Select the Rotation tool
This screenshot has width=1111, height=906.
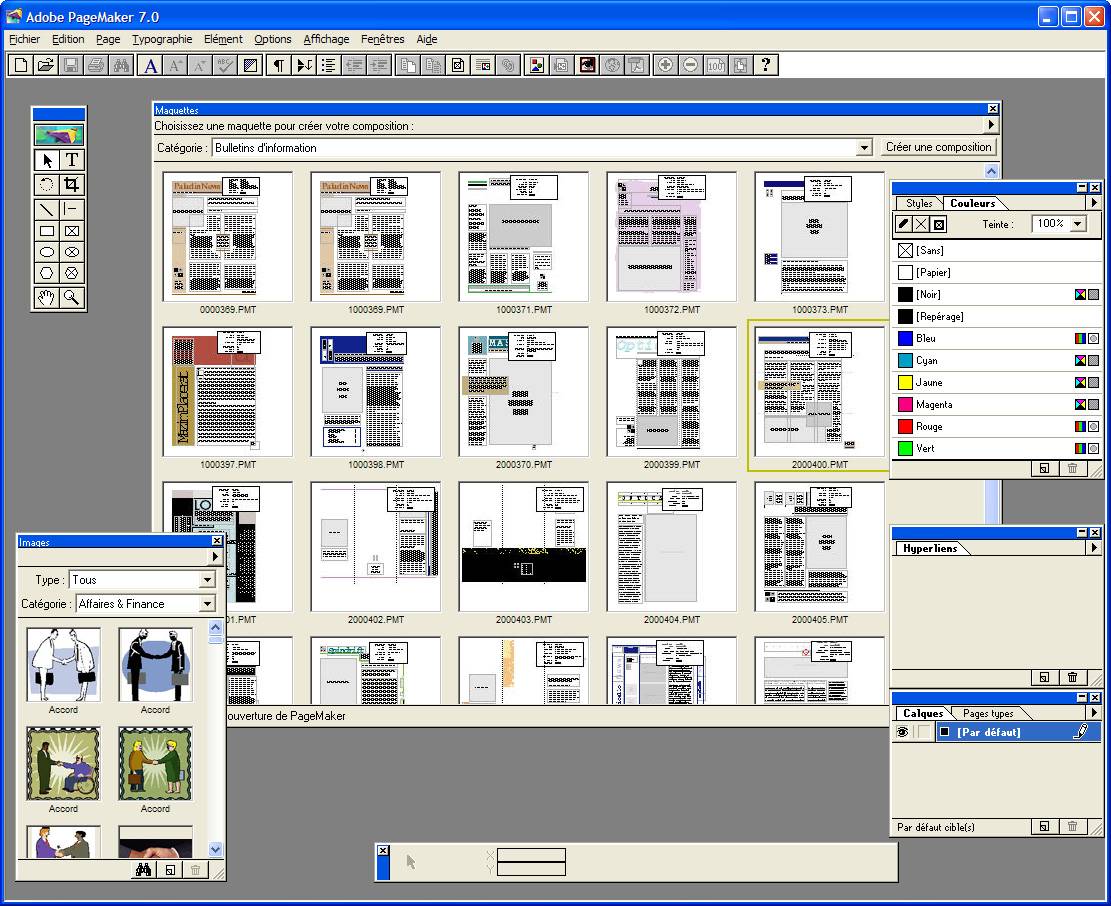[x=45, y=184]
